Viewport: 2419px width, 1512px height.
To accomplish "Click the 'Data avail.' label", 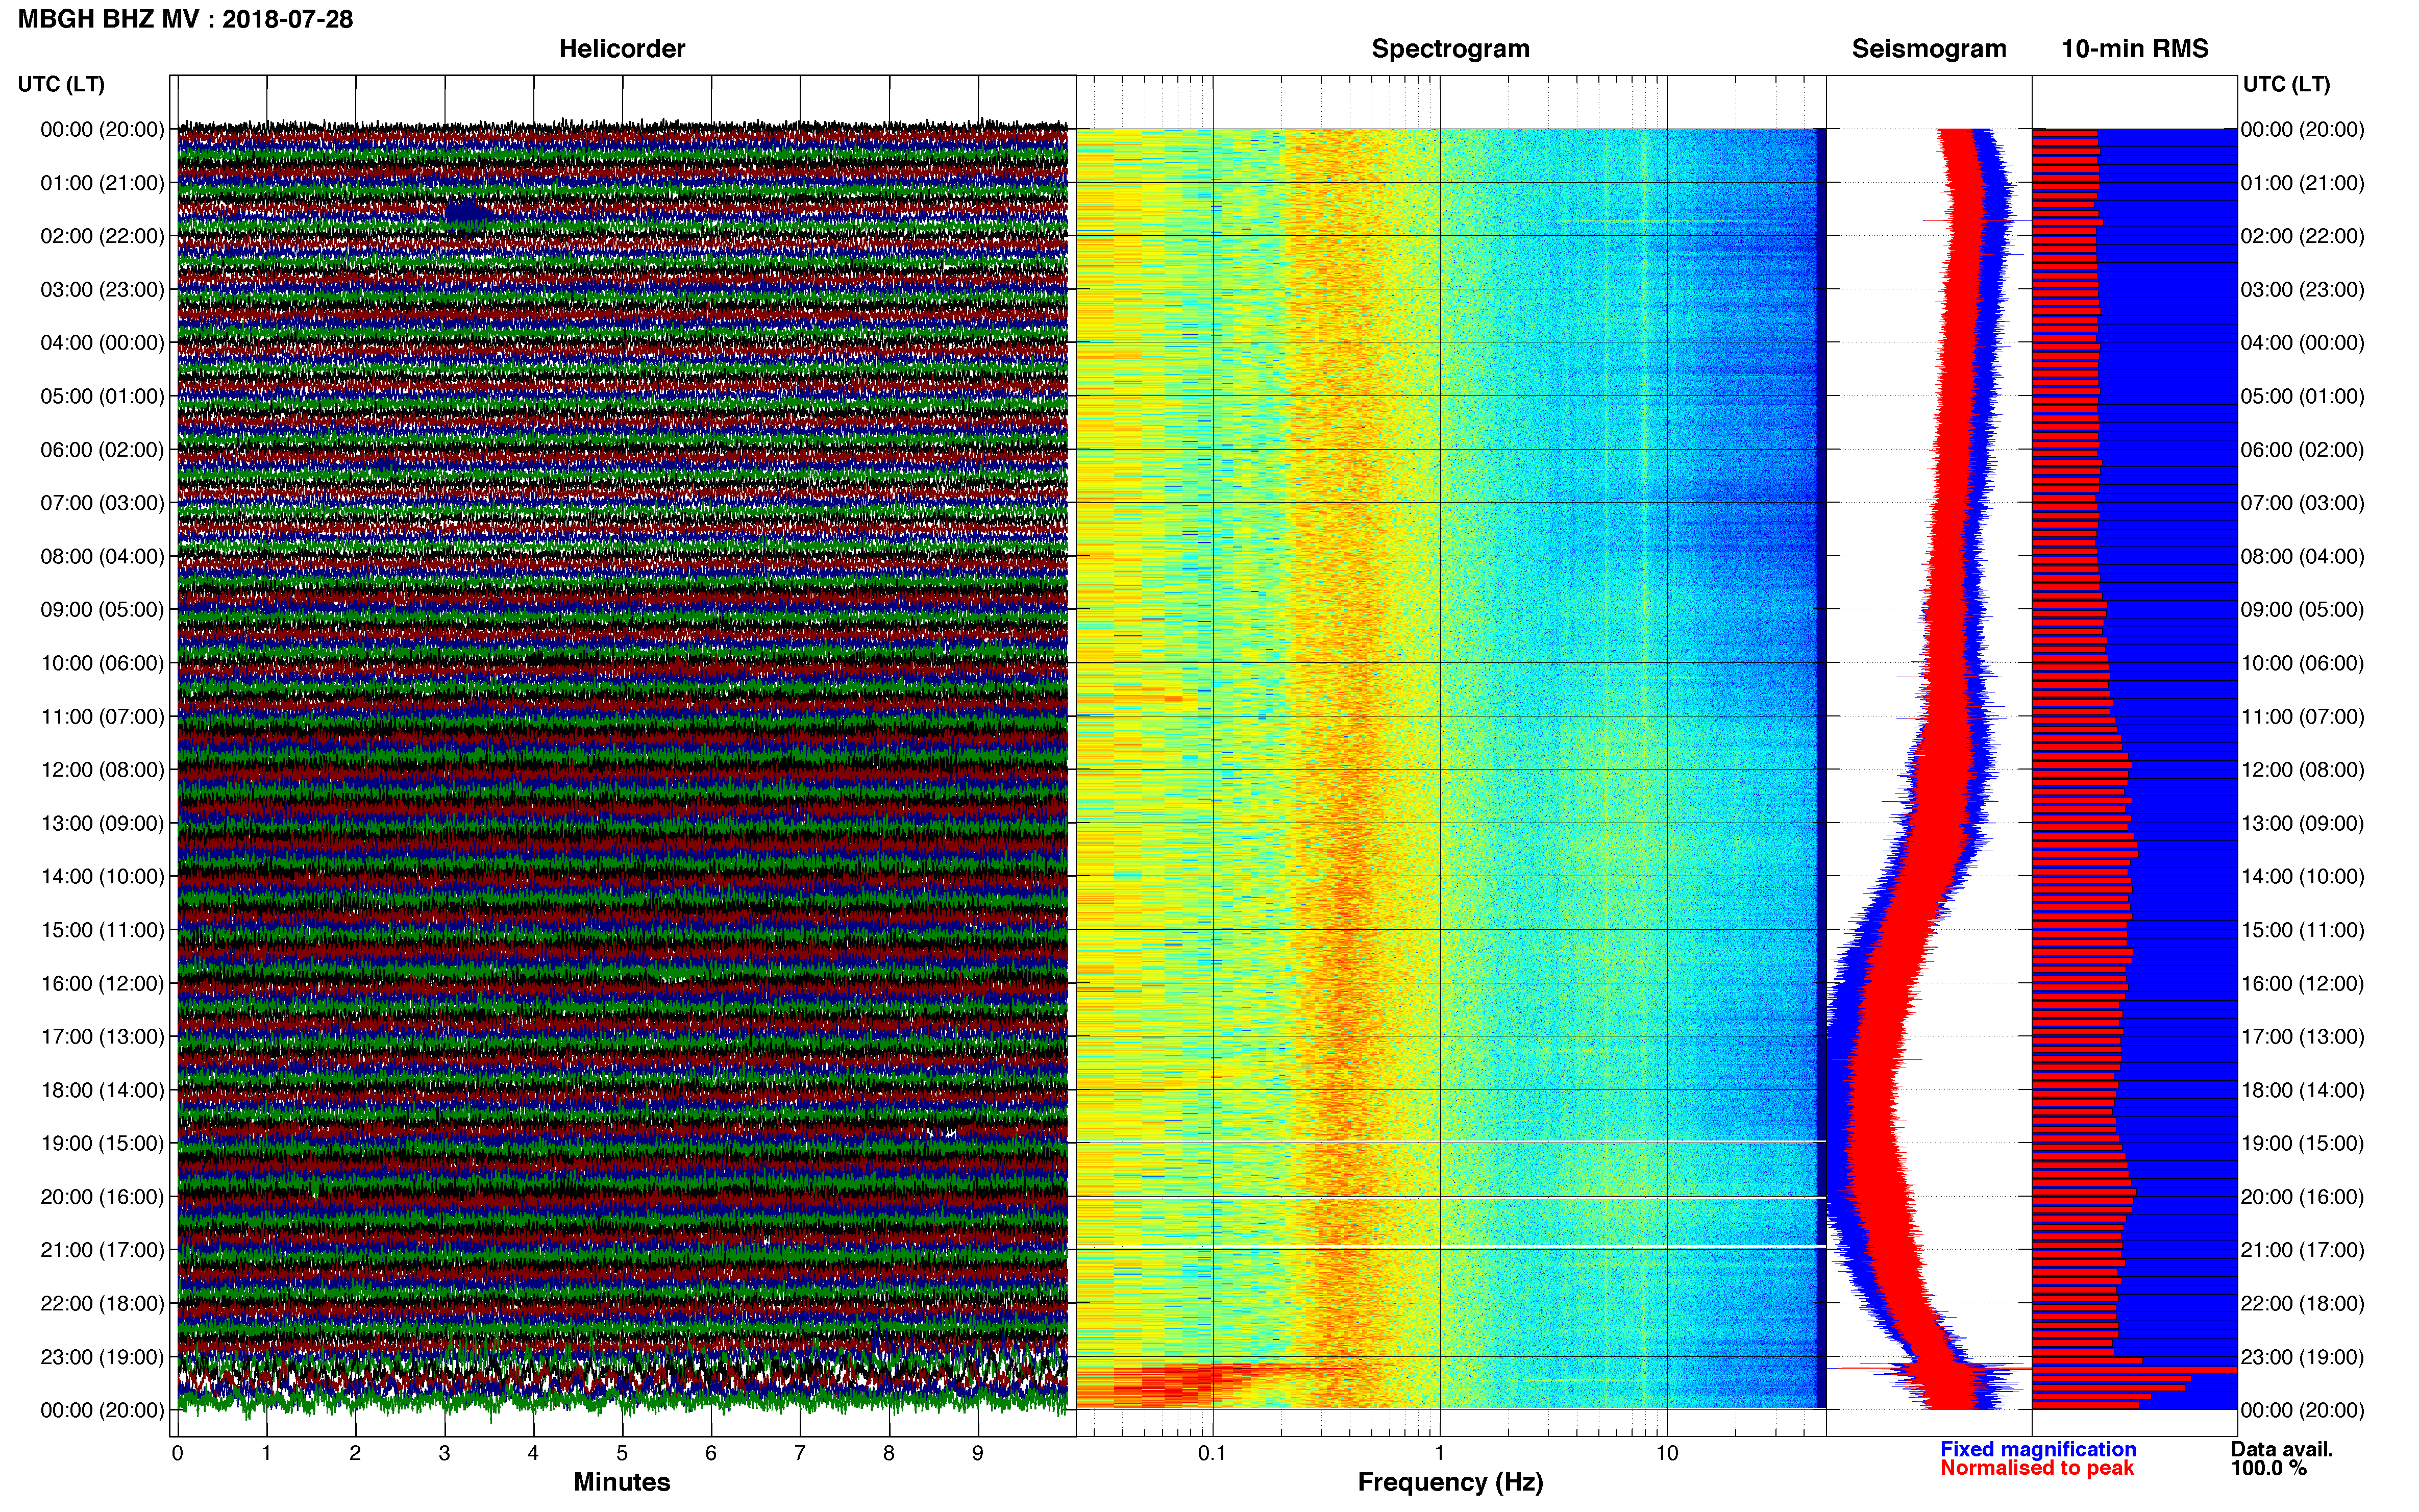I will (x=2281, y=1449).
